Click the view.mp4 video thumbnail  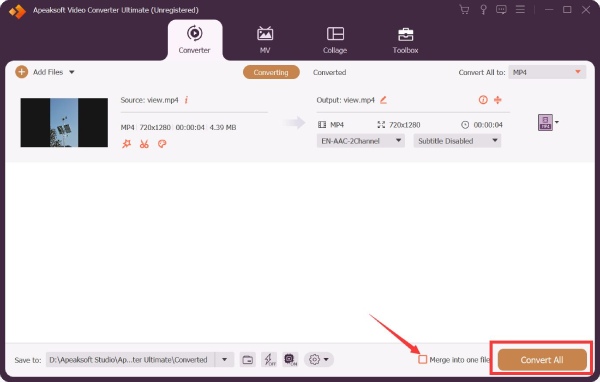[64, 122]
